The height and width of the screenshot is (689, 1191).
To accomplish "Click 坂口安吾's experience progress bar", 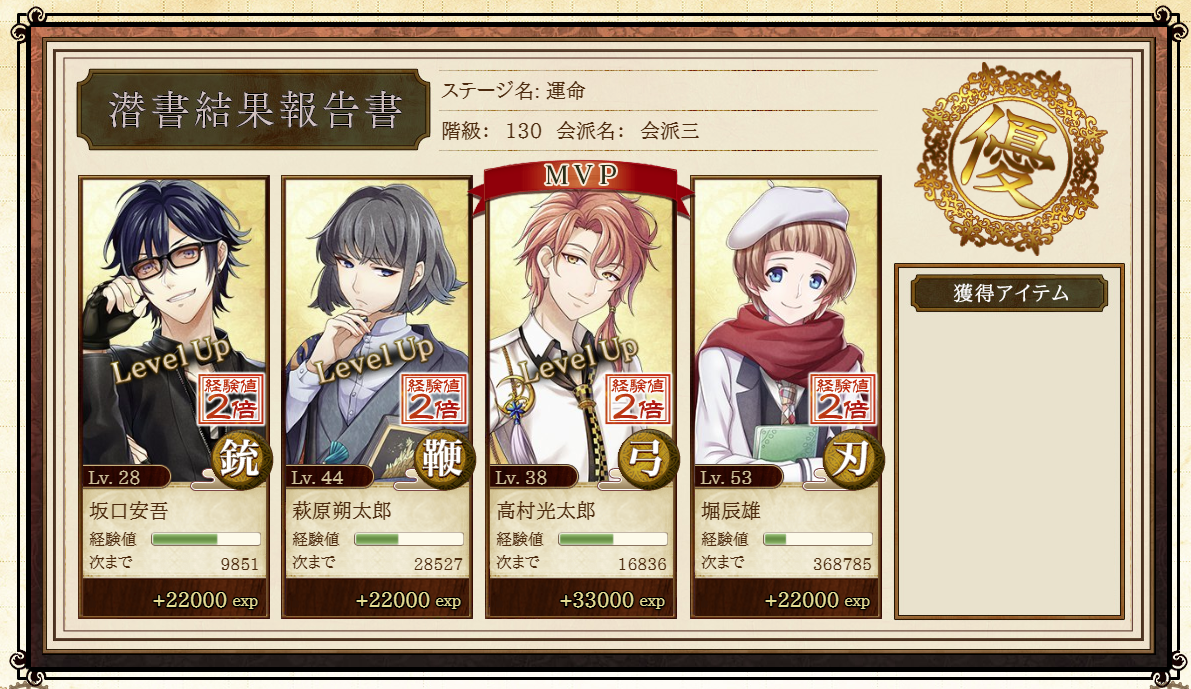I will click(206, 539).
